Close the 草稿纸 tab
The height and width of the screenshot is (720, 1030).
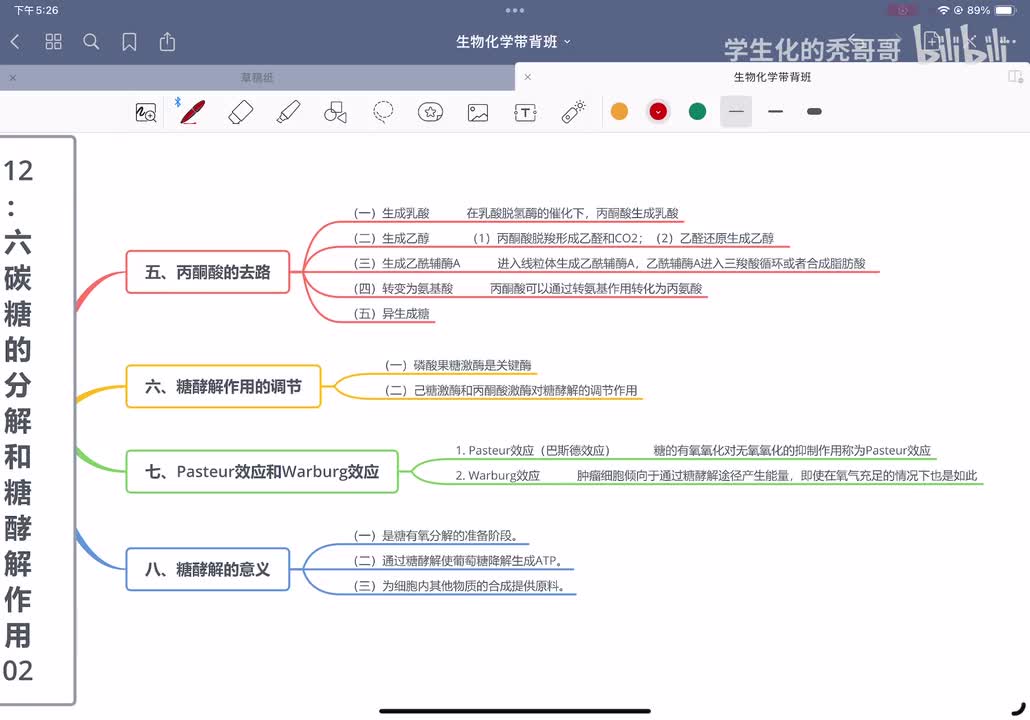pos(13,78)
